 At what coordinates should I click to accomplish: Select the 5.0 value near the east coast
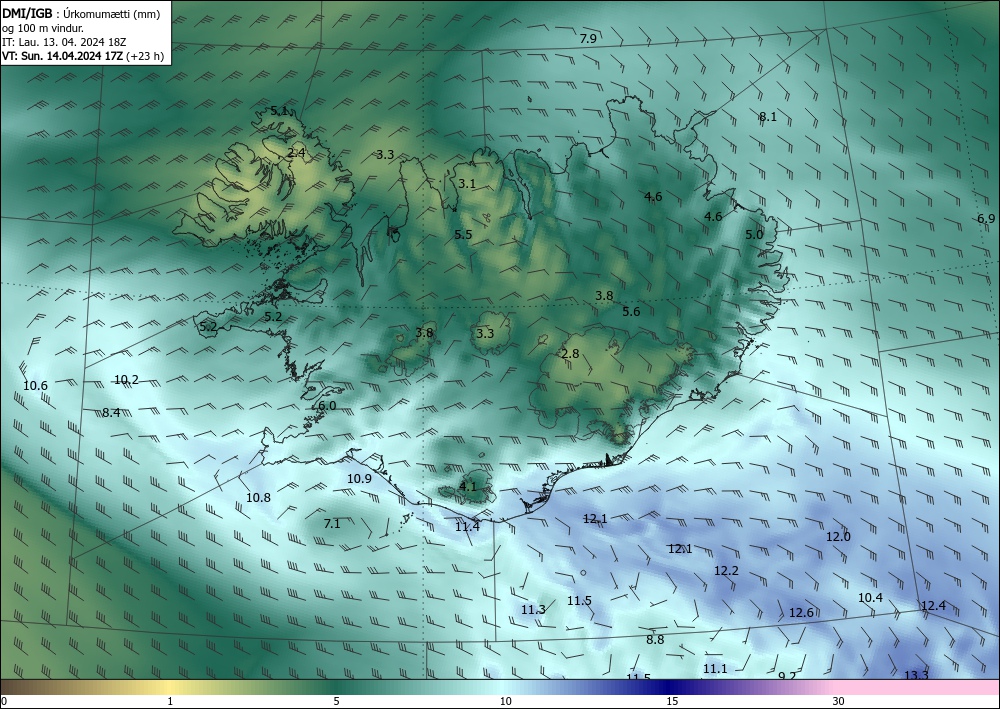(754, 235)
